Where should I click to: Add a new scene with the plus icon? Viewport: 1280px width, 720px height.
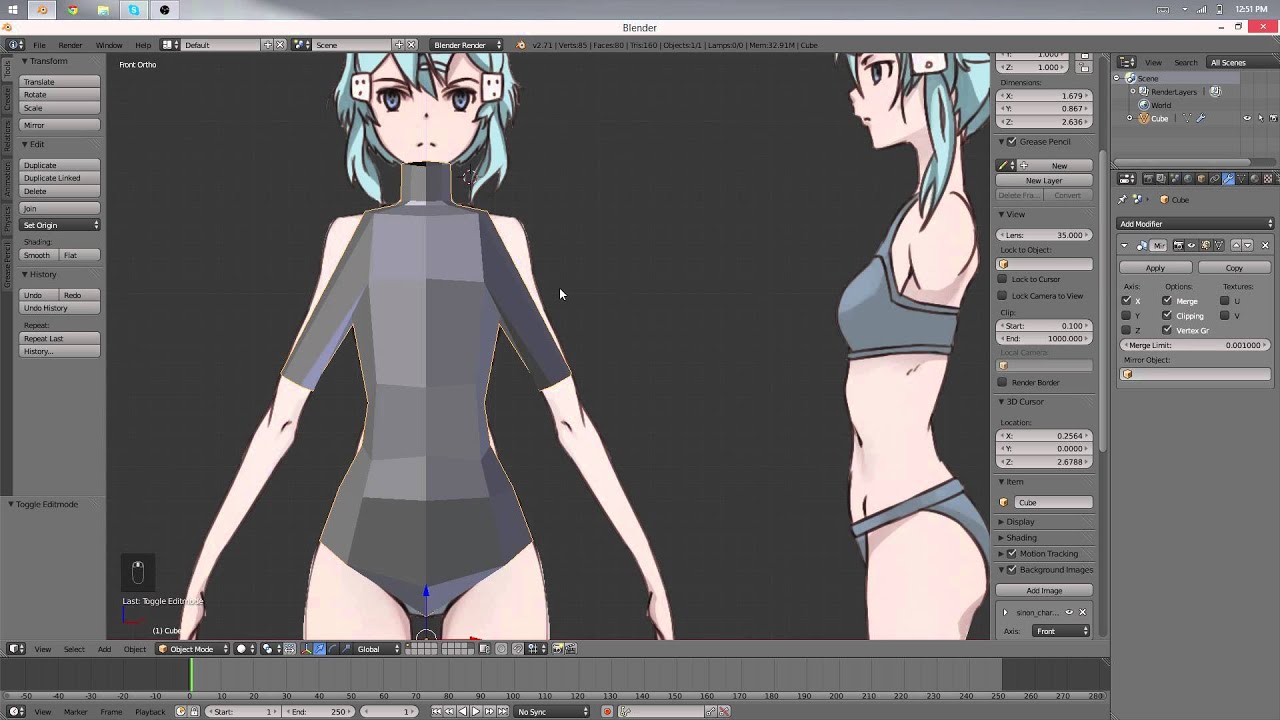coord(398,45)
